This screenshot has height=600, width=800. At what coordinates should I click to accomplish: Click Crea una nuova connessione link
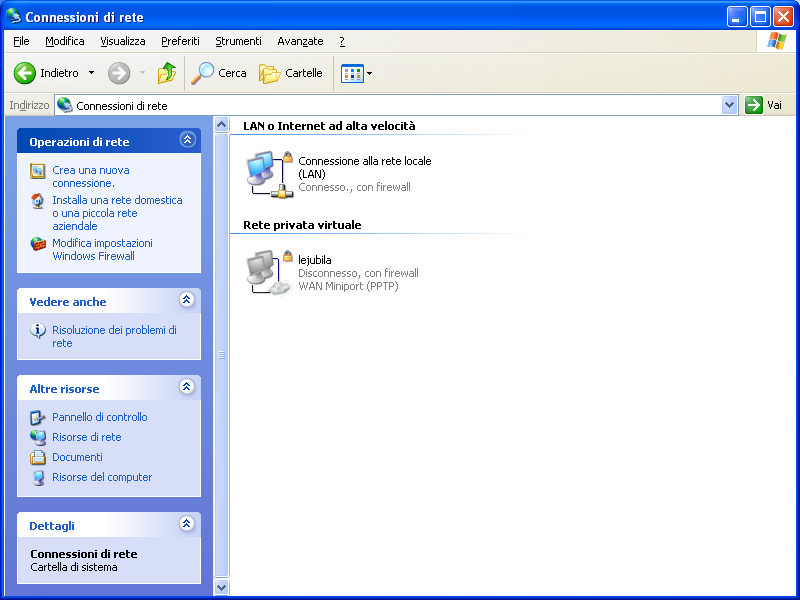click(x=91, y=177)
